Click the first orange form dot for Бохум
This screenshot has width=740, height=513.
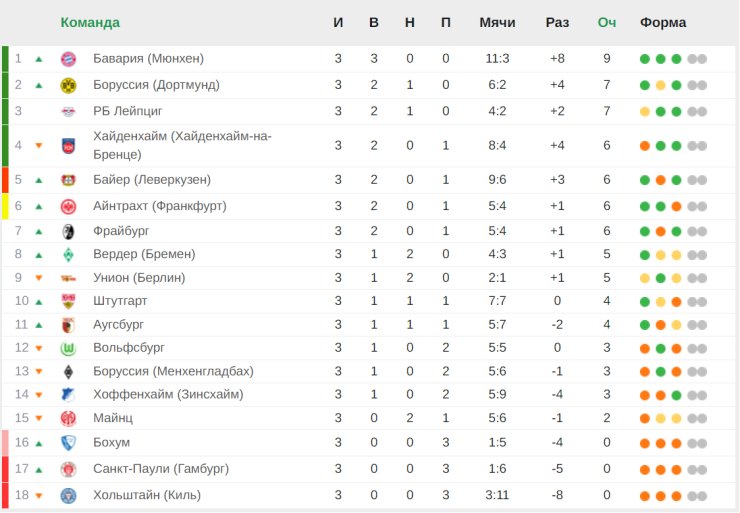click(645, 443)
